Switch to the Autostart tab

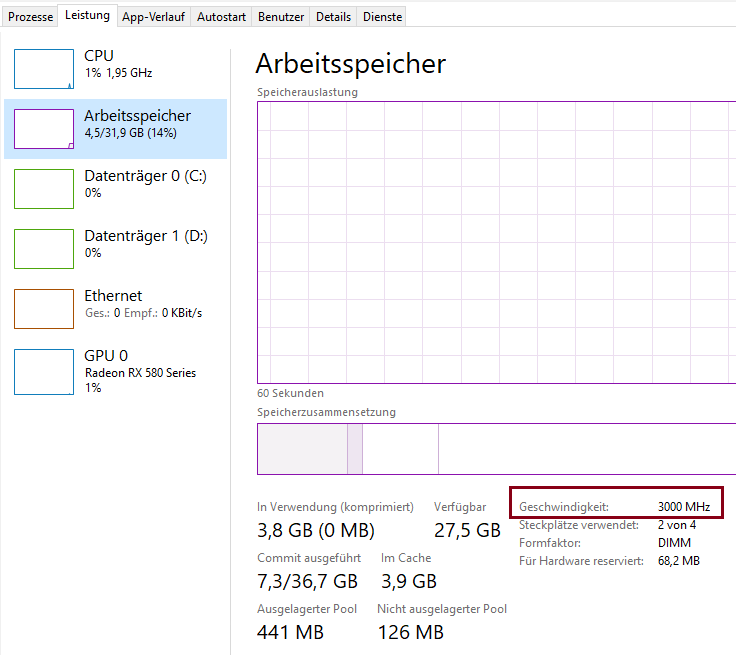pos(220,17)
